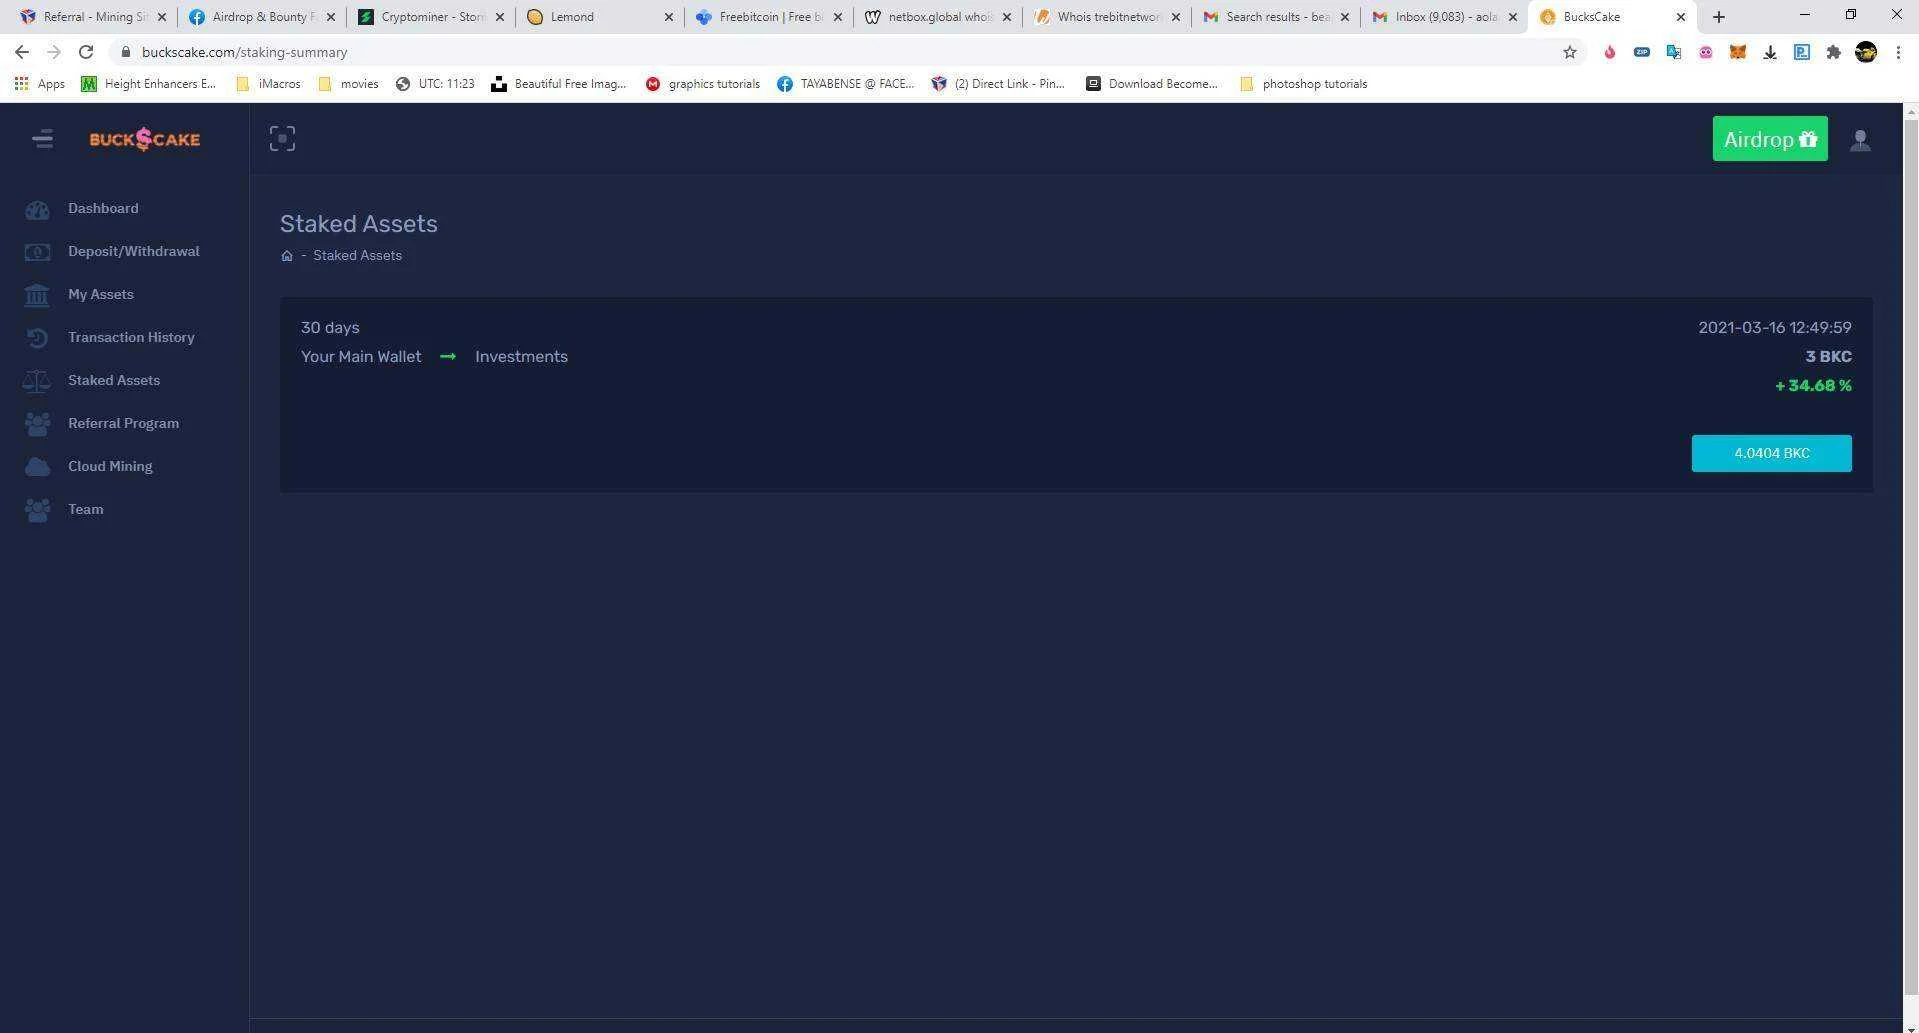Viewport: 1919px width, 1033px height.
Task: Switch to Cryptominer tab
Action: click(431, 17)
